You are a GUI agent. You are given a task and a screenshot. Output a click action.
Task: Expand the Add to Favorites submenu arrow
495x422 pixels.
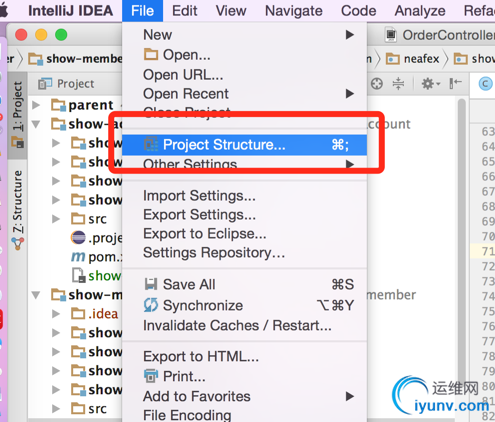click(x=349, y=396)
